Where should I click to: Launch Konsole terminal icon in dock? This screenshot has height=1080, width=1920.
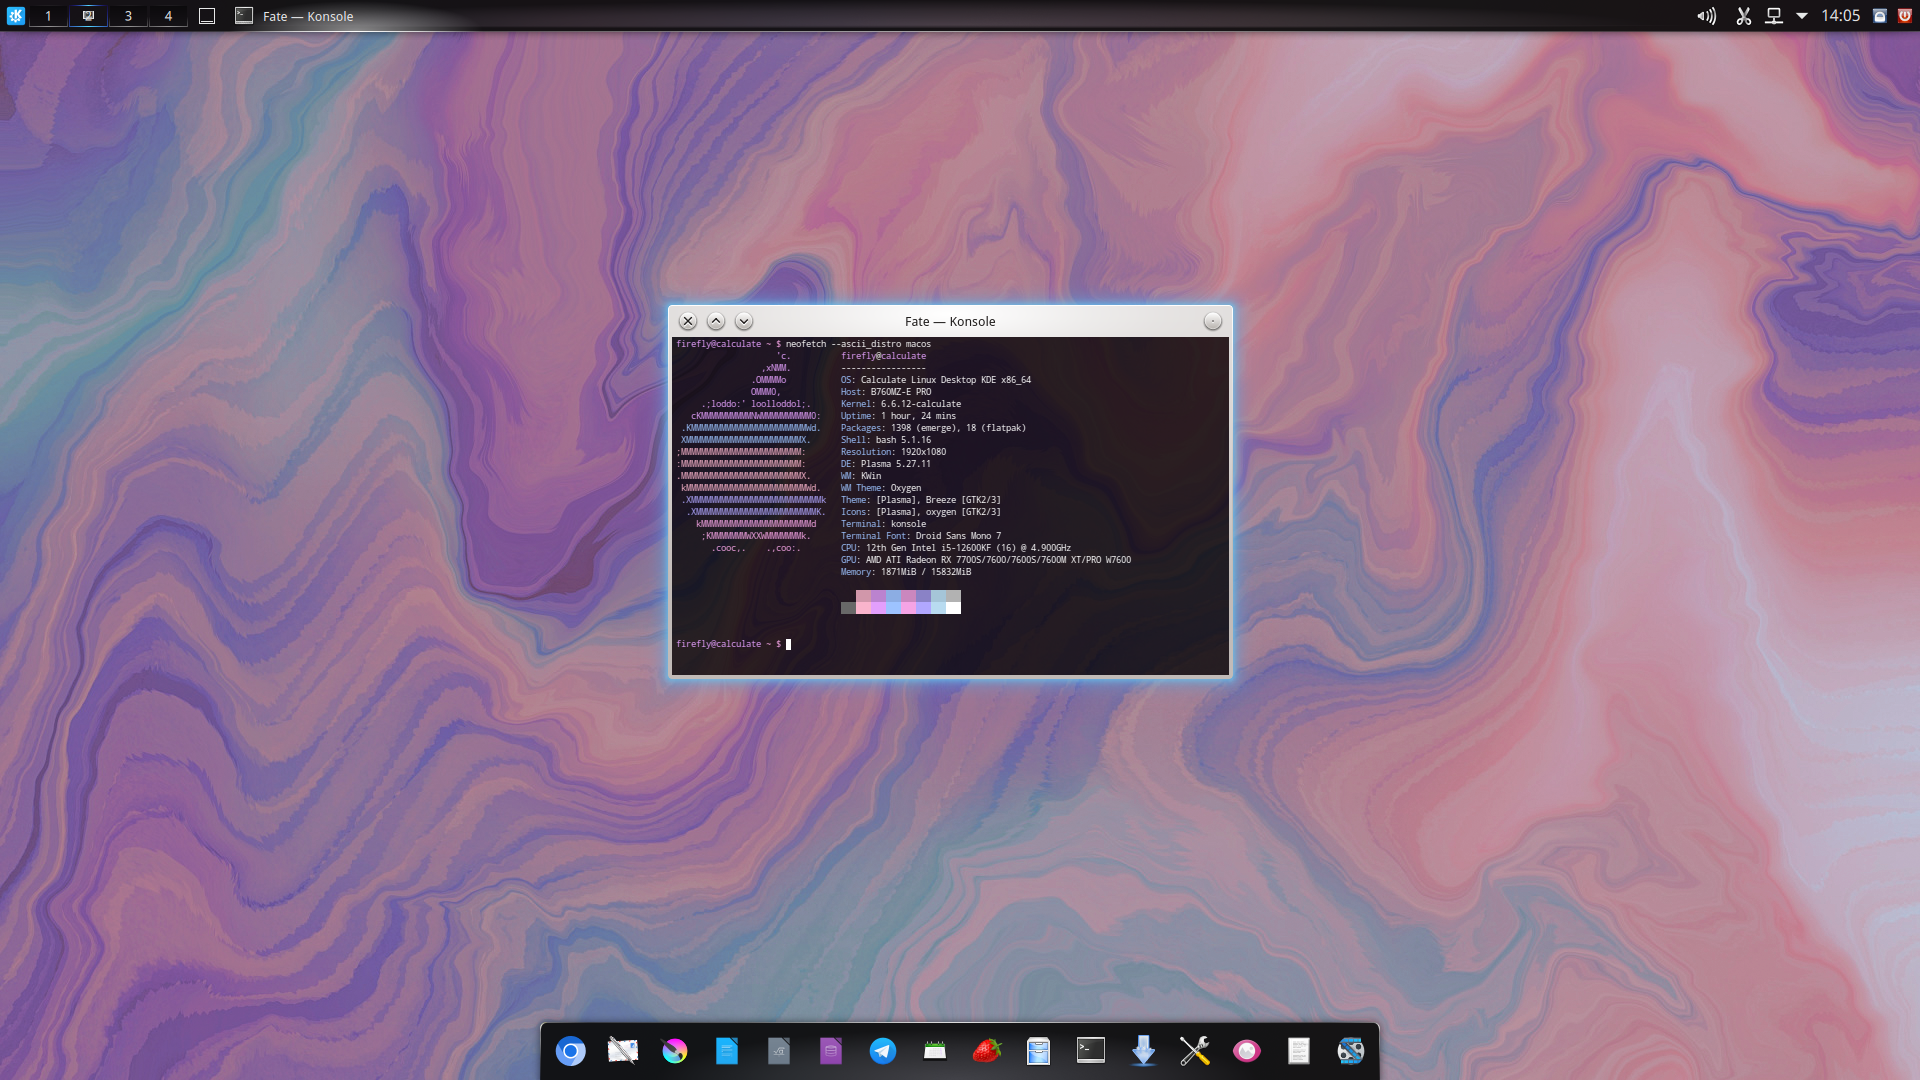click(1091, 1050)
